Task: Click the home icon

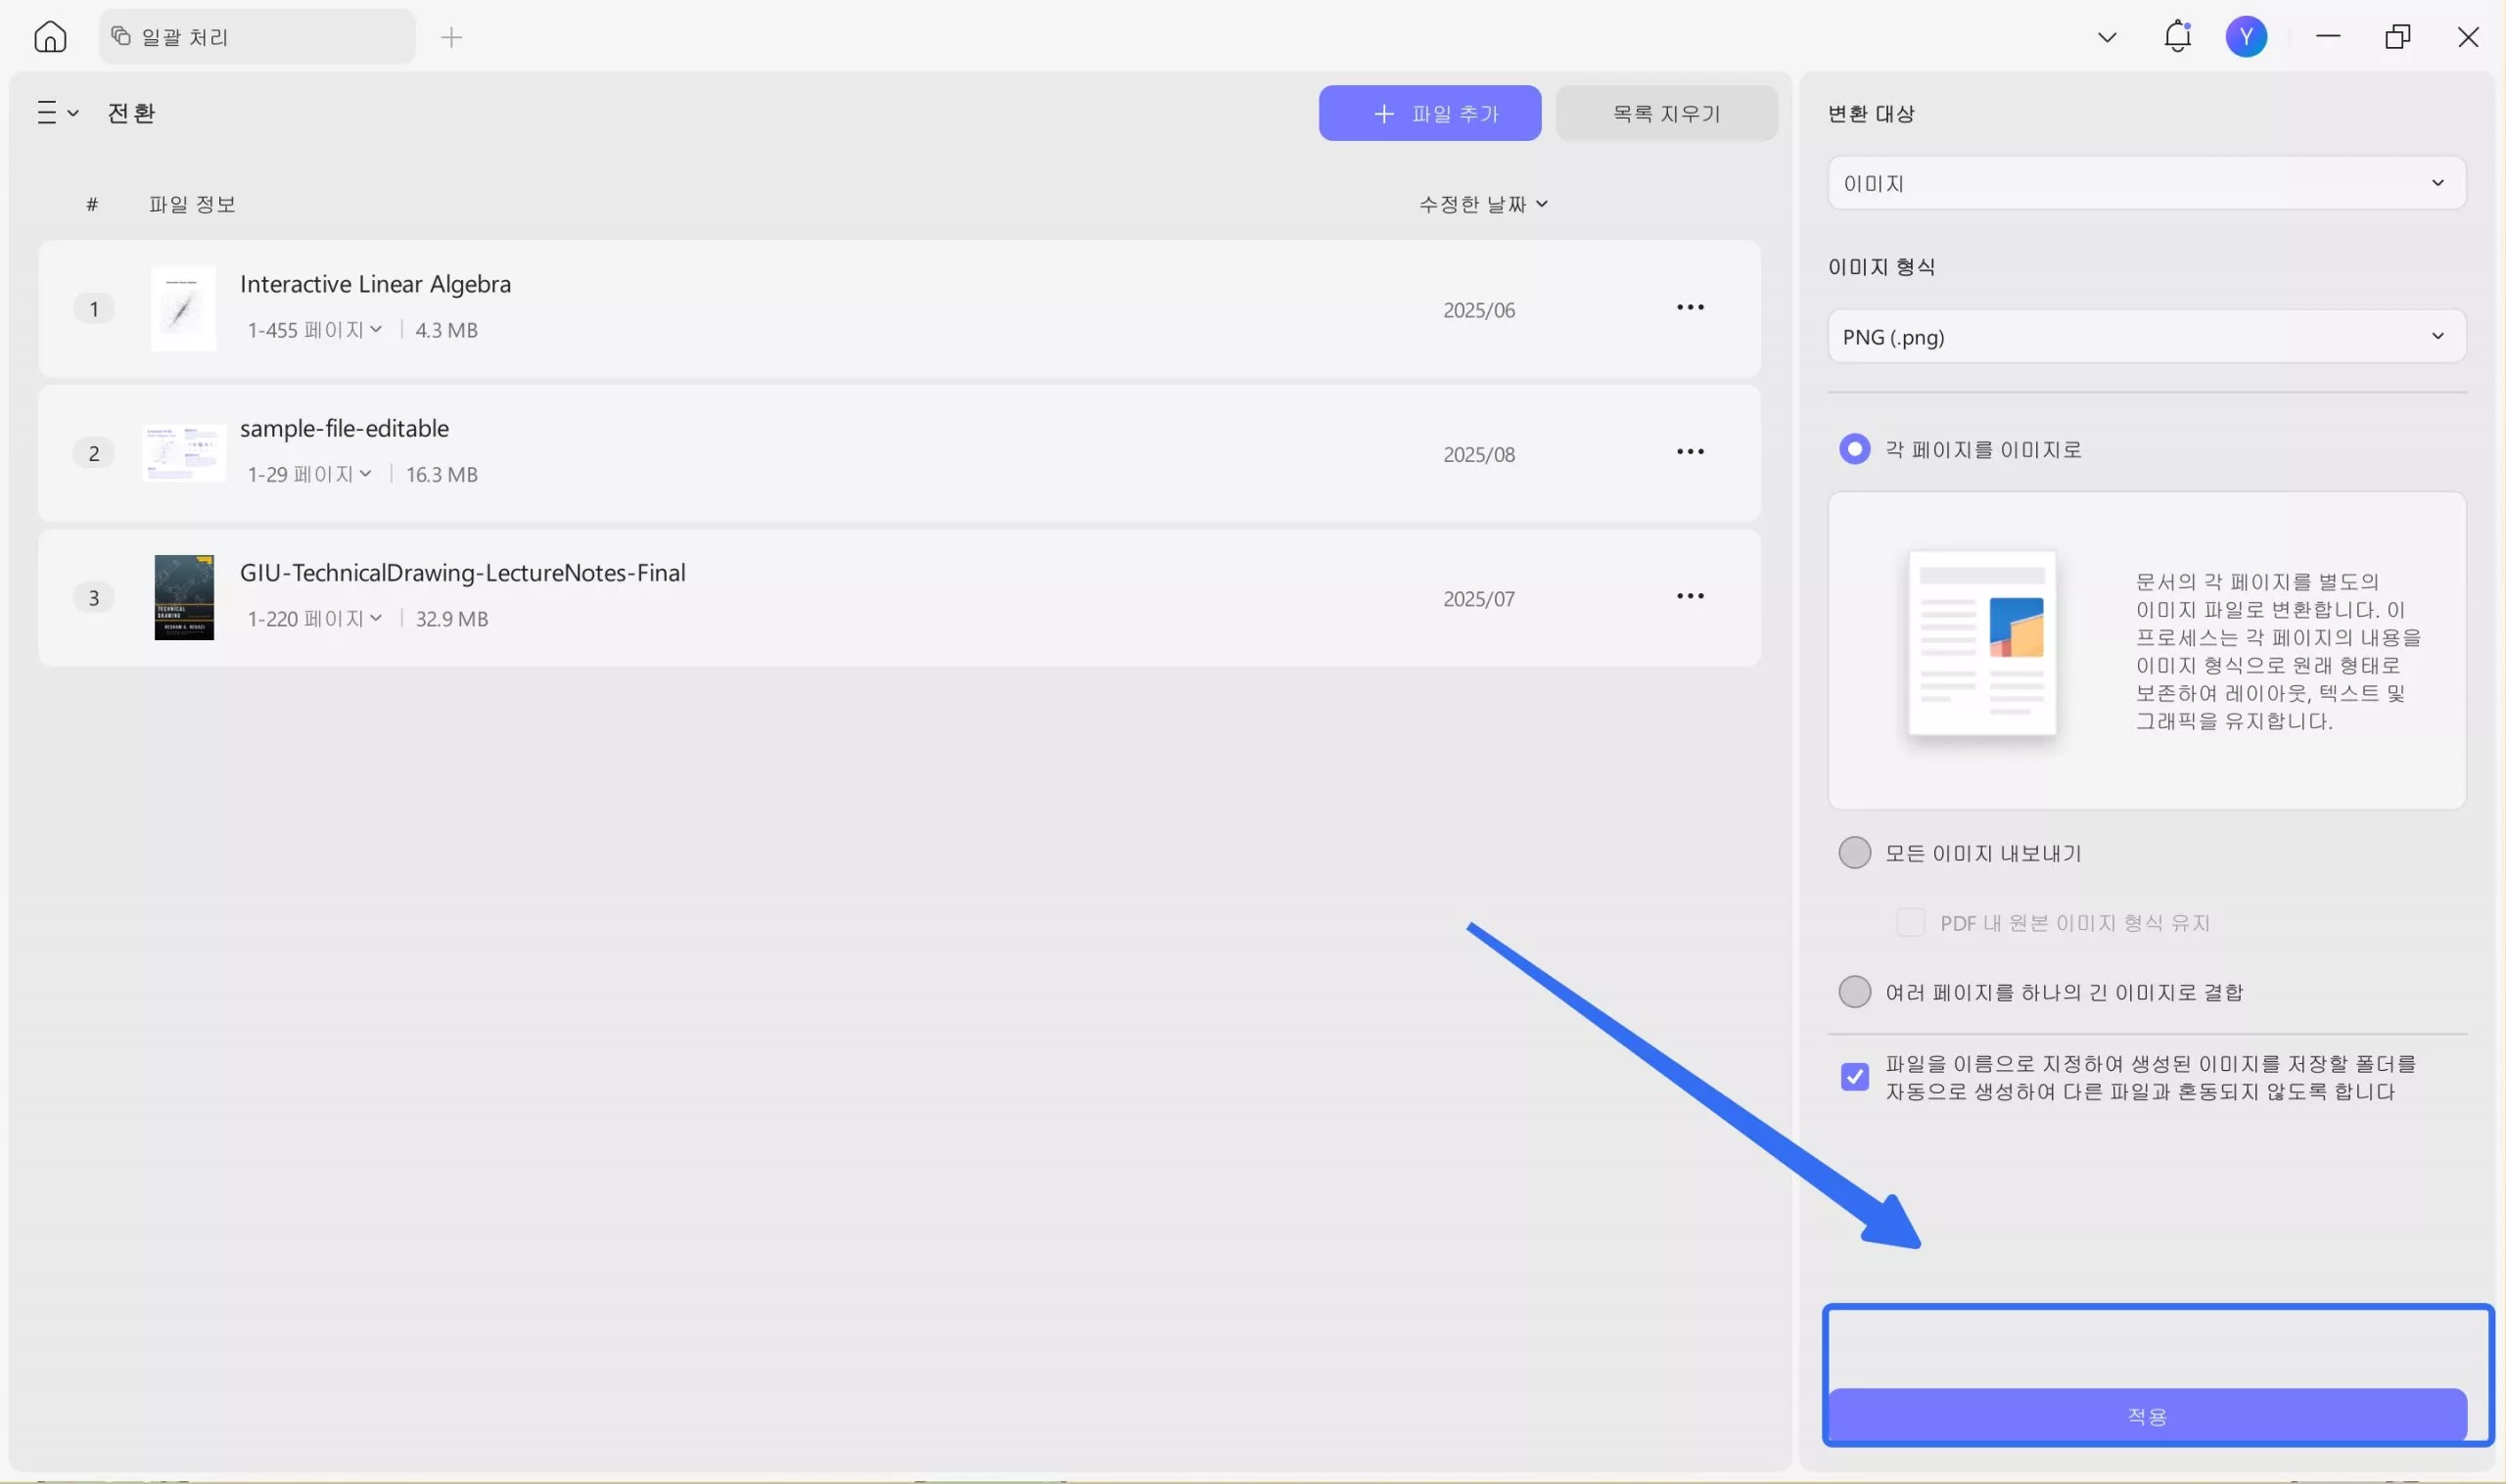Action: (50, 37)
